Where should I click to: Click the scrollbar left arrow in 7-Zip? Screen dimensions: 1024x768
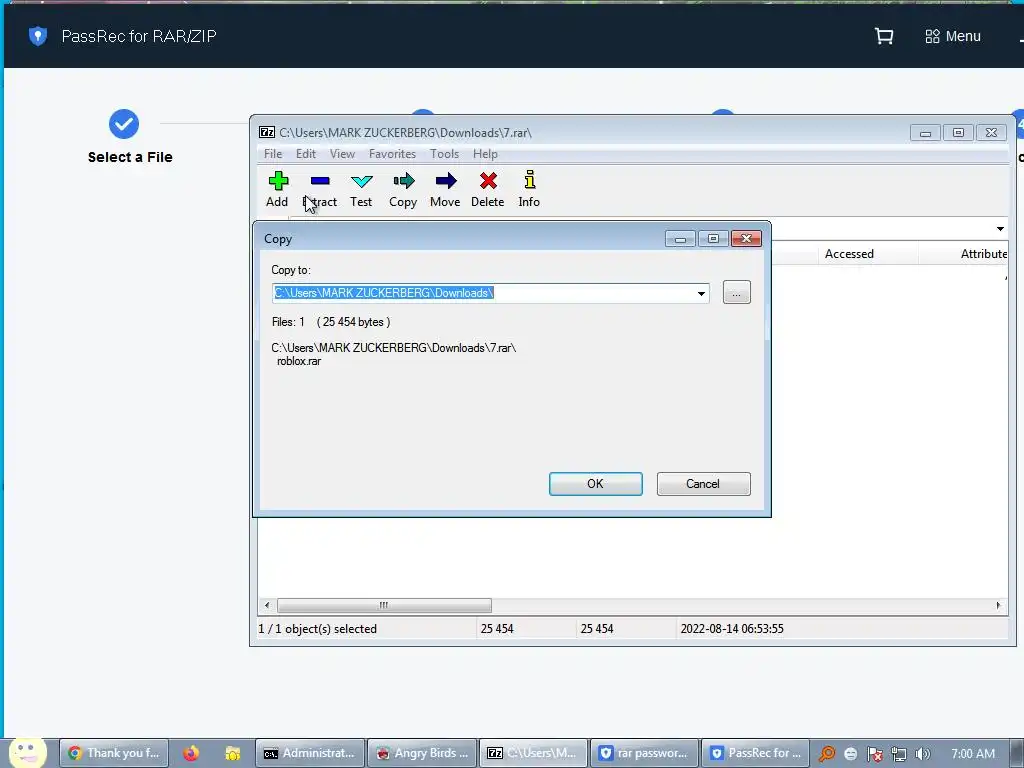(x=266, y=605)
